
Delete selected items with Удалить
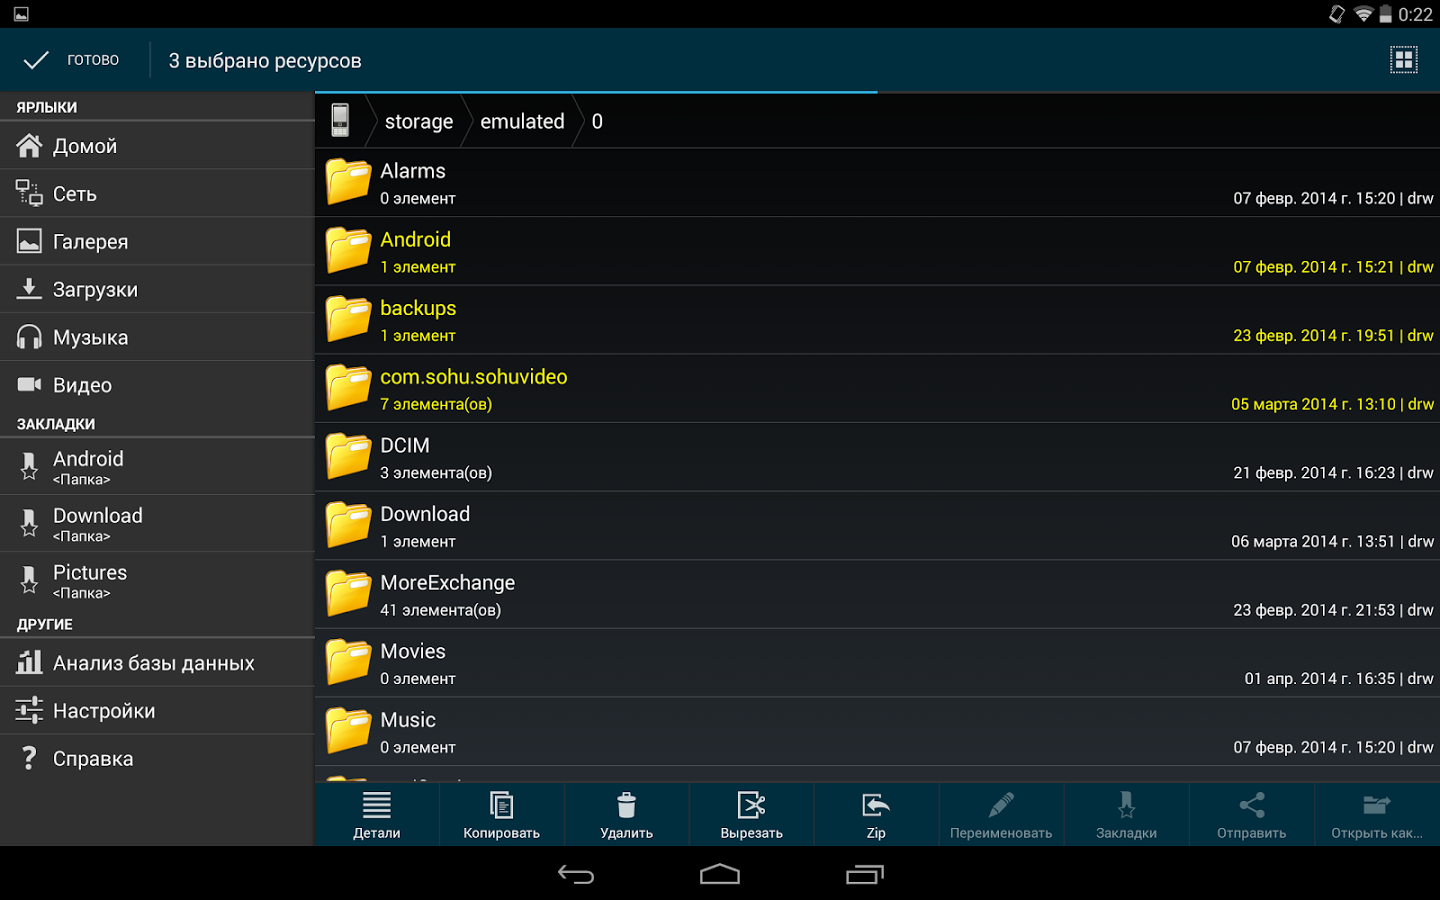[627, 815]
